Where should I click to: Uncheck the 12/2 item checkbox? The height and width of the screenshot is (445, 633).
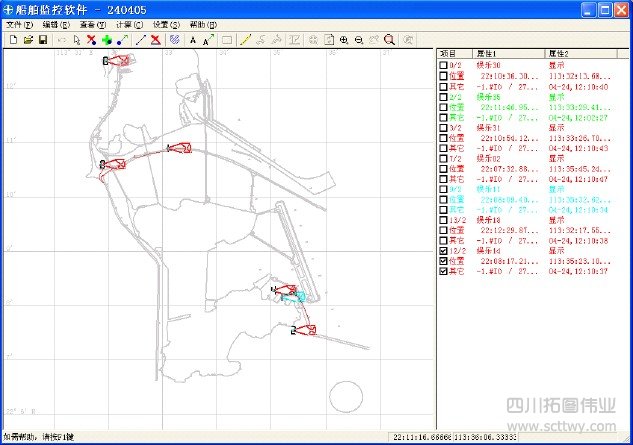(443, 250)
